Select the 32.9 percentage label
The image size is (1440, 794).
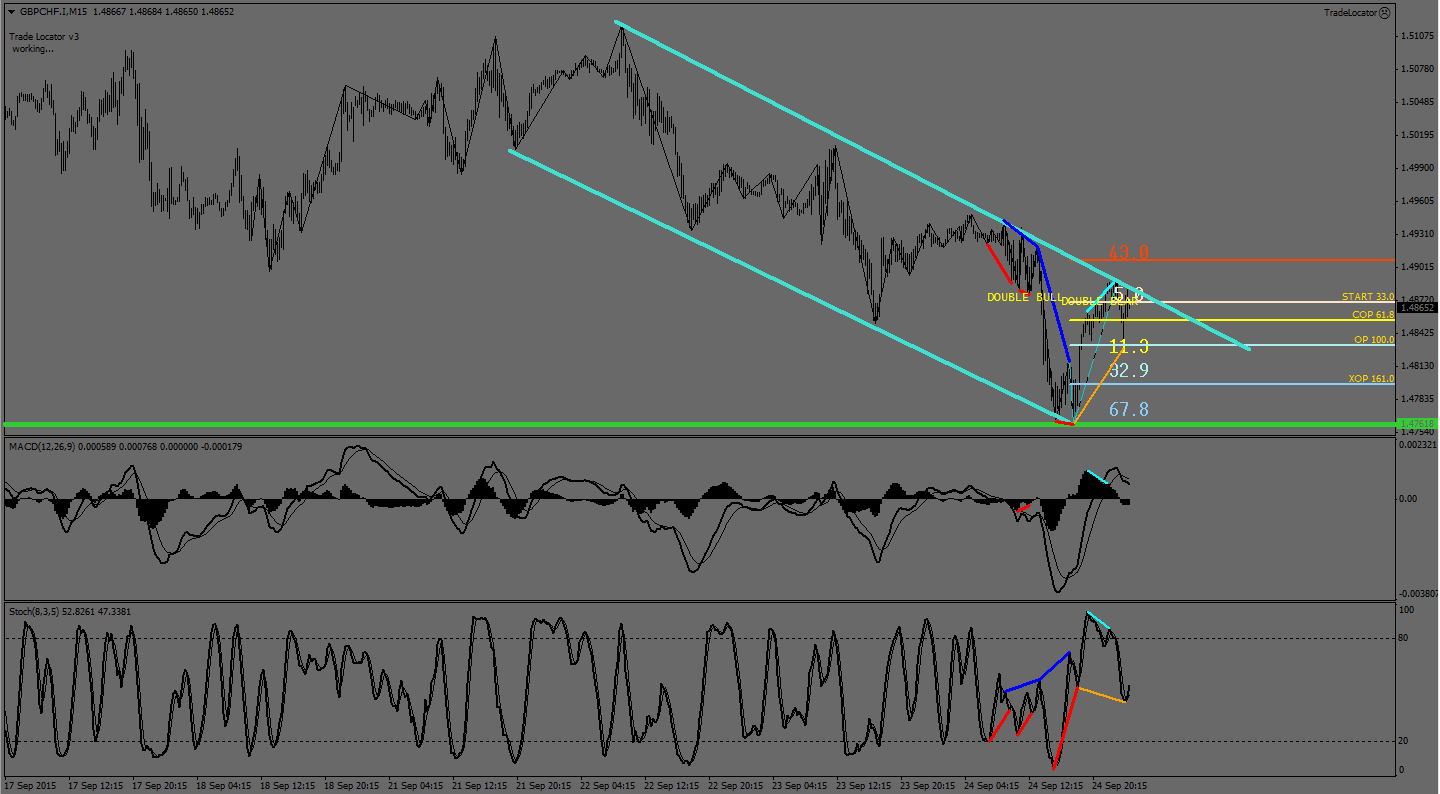[1128, 370]
